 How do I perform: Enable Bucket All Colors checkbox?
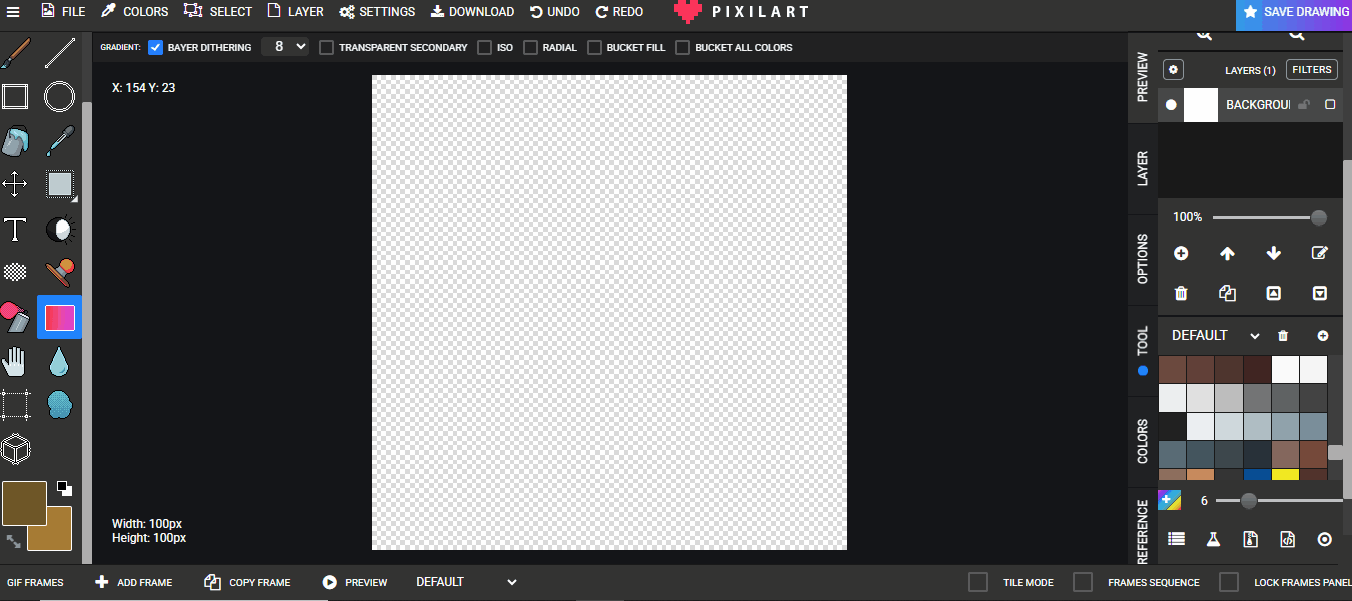pos(682,47)
